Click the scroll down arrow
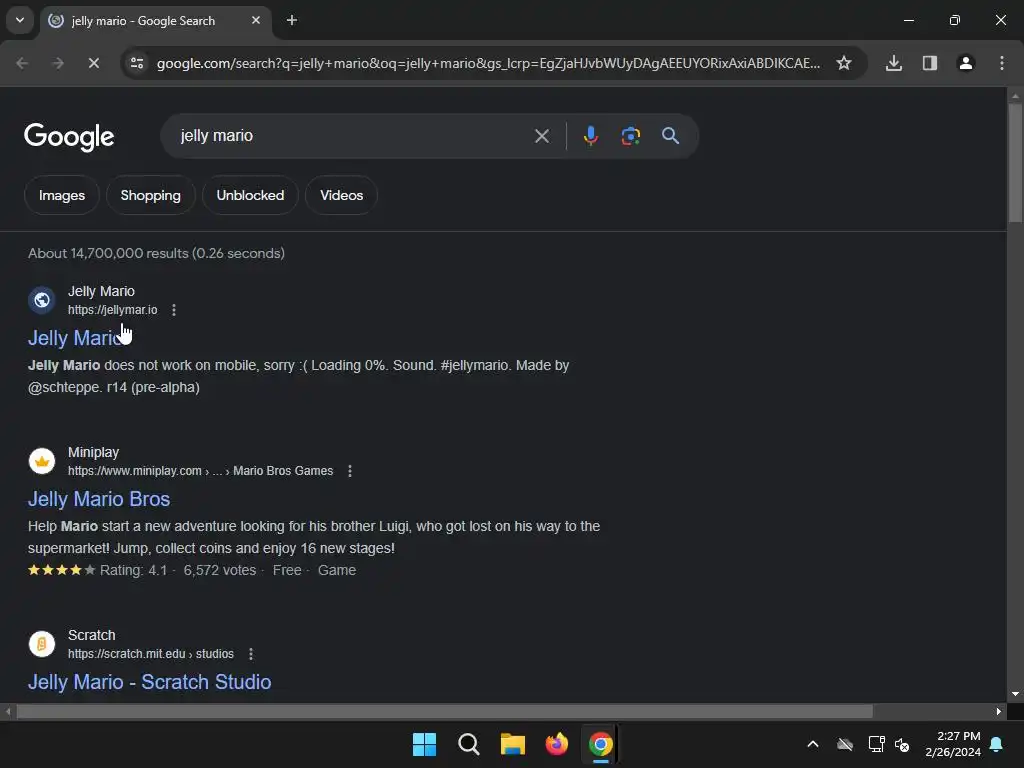1024x768 pixels. point(1015,694)
